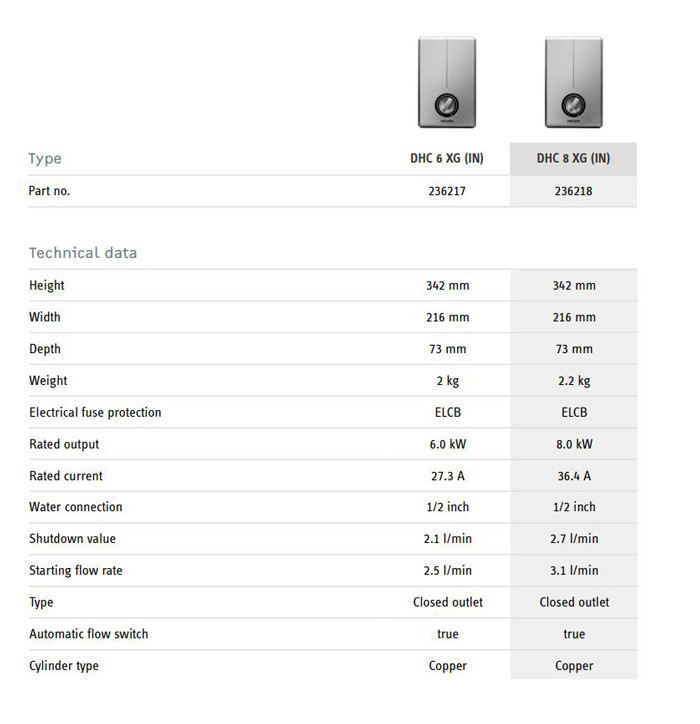This screenshot has height=724, width=700.
Task: Click 342 mm height for DHC 8 XG
Action: point(574,286)
